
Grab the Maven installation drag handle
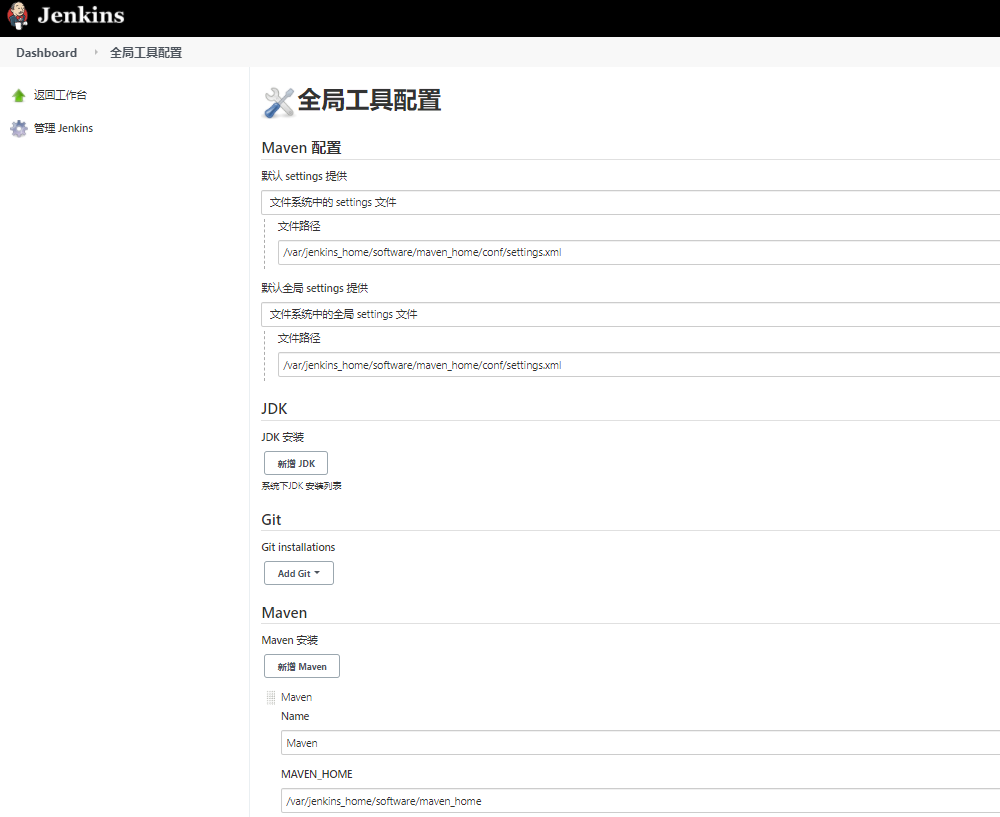tap(270, 698)
